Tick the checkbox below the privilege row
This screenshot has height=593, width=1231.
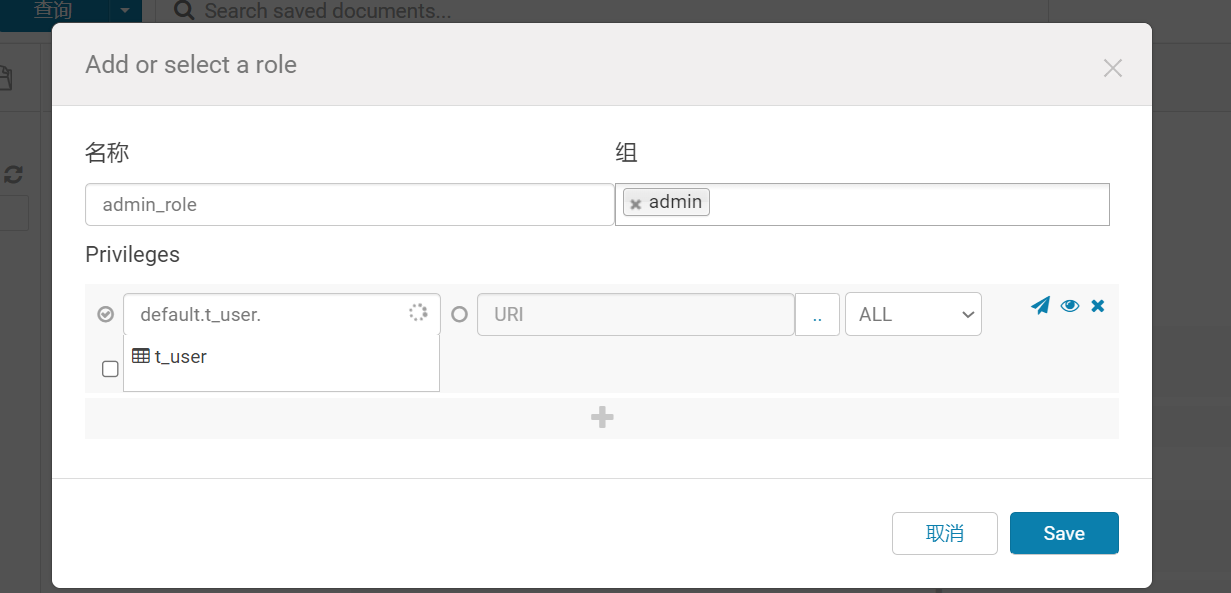[110, 369]
